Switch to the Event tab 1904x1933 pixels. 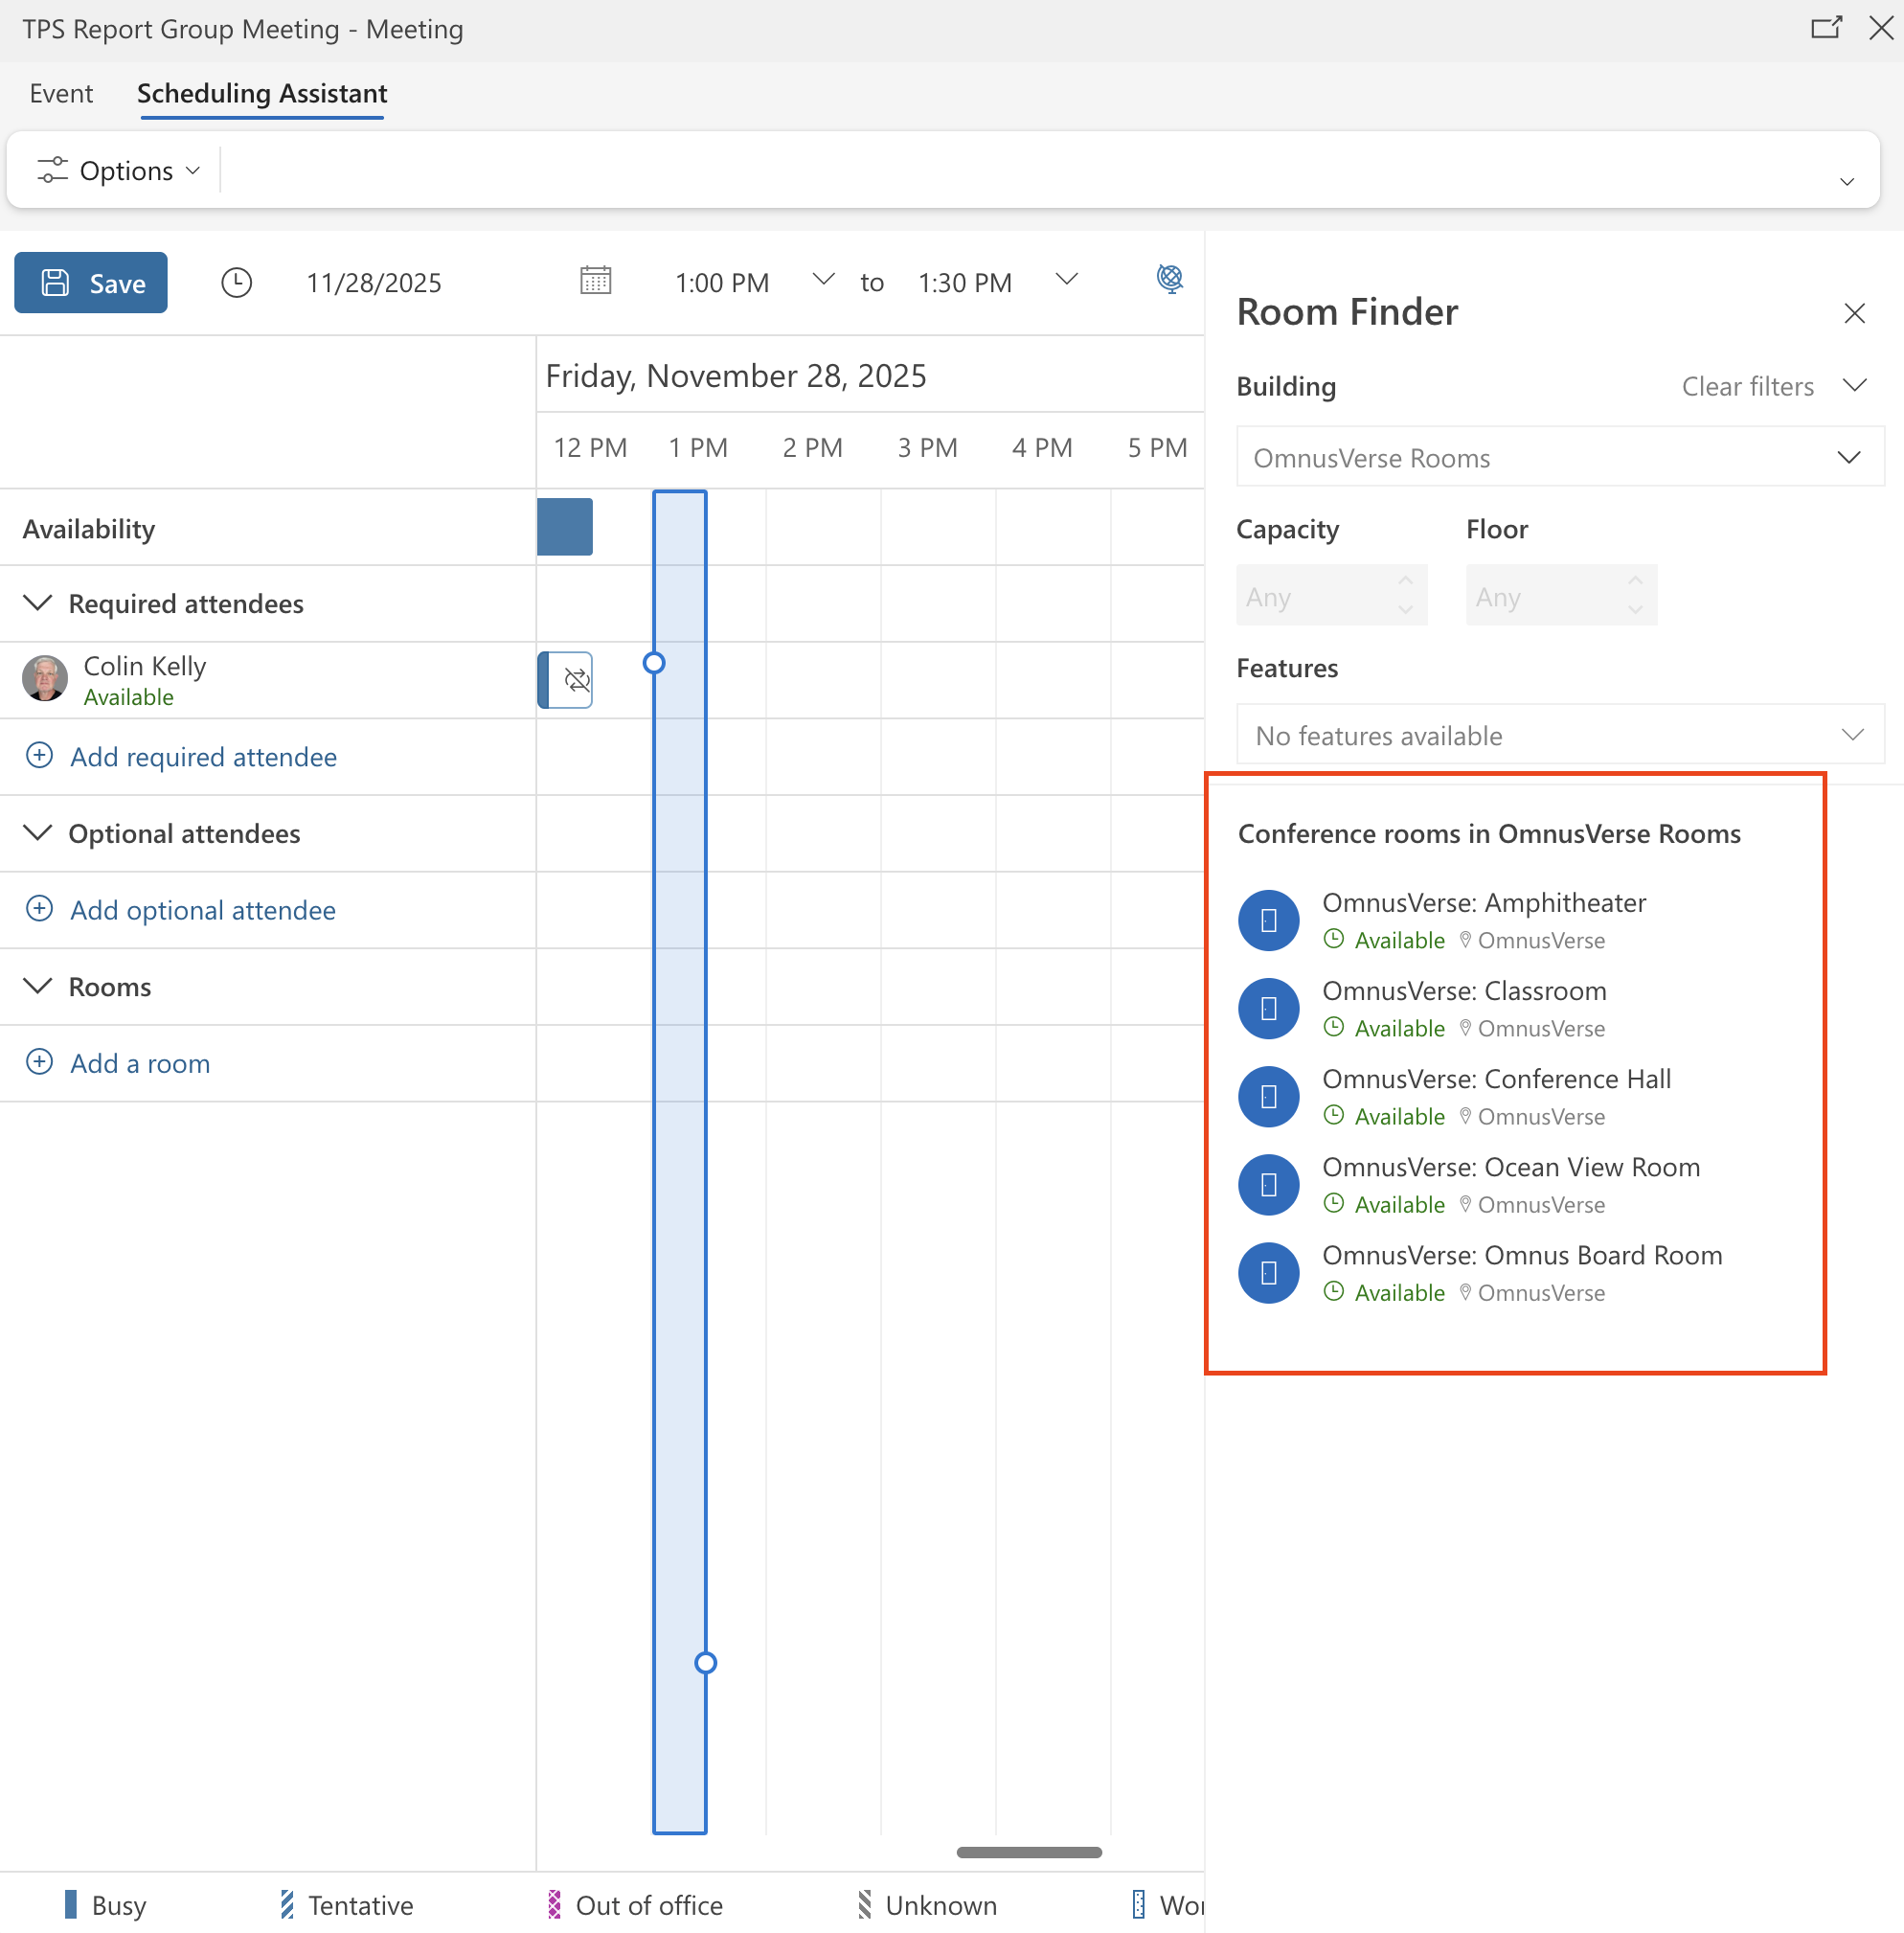(61, 94)
